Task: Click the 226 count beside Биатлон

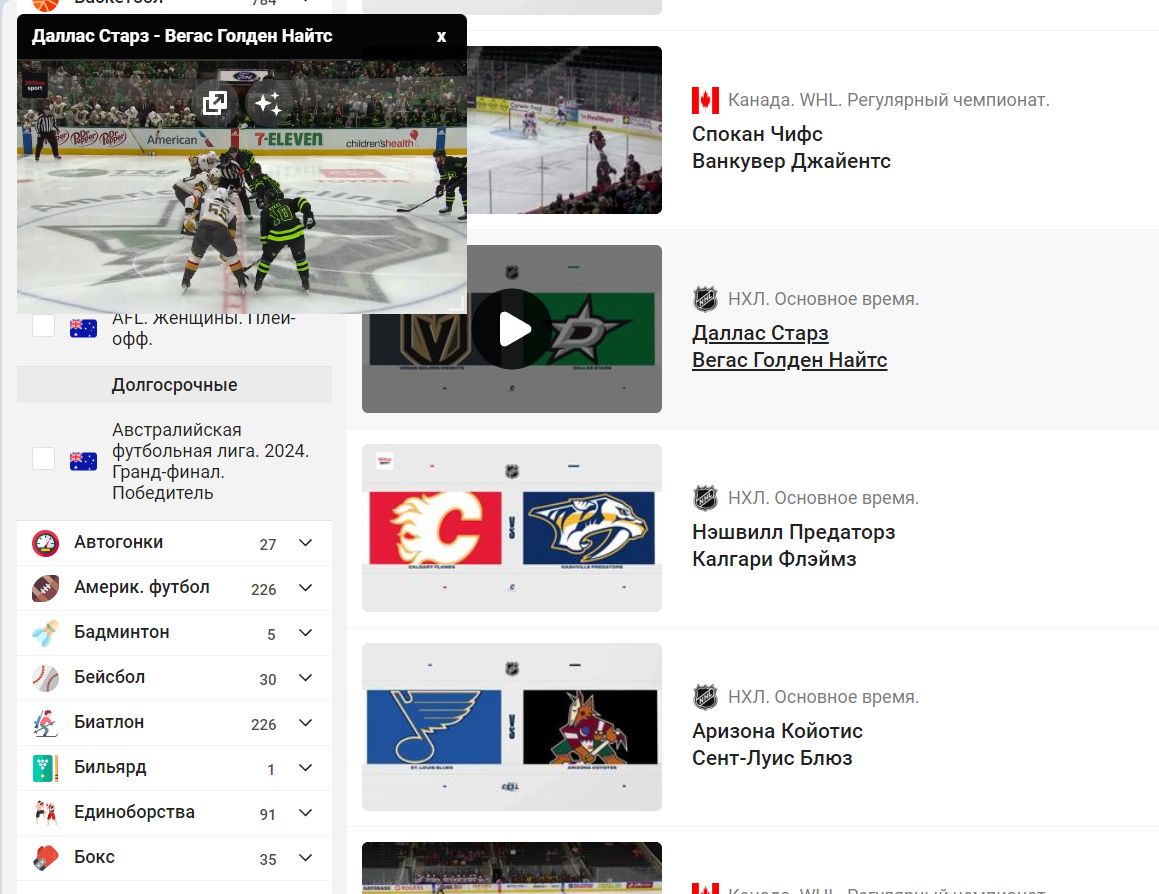Action: [264, 725]
